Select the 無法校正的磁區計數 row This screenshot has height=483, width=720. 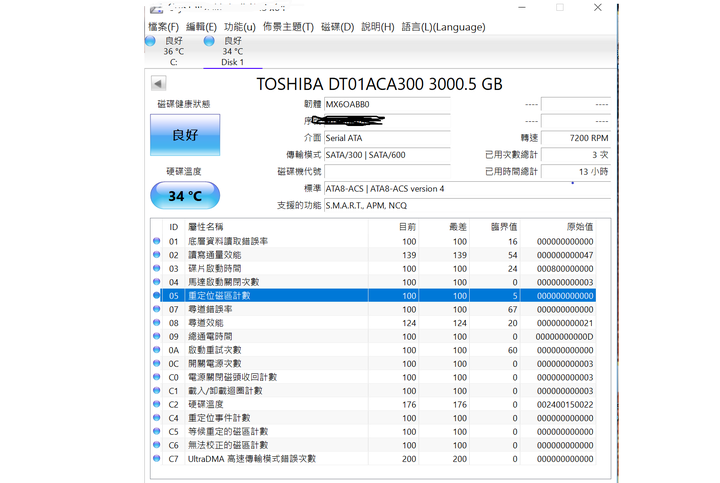click(x=374, y=445)
